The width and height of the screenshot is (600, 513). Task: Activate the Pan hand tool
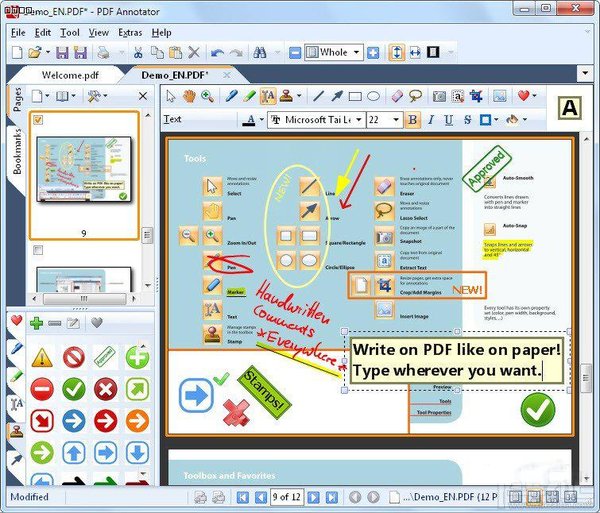click(x=189, y=96)
